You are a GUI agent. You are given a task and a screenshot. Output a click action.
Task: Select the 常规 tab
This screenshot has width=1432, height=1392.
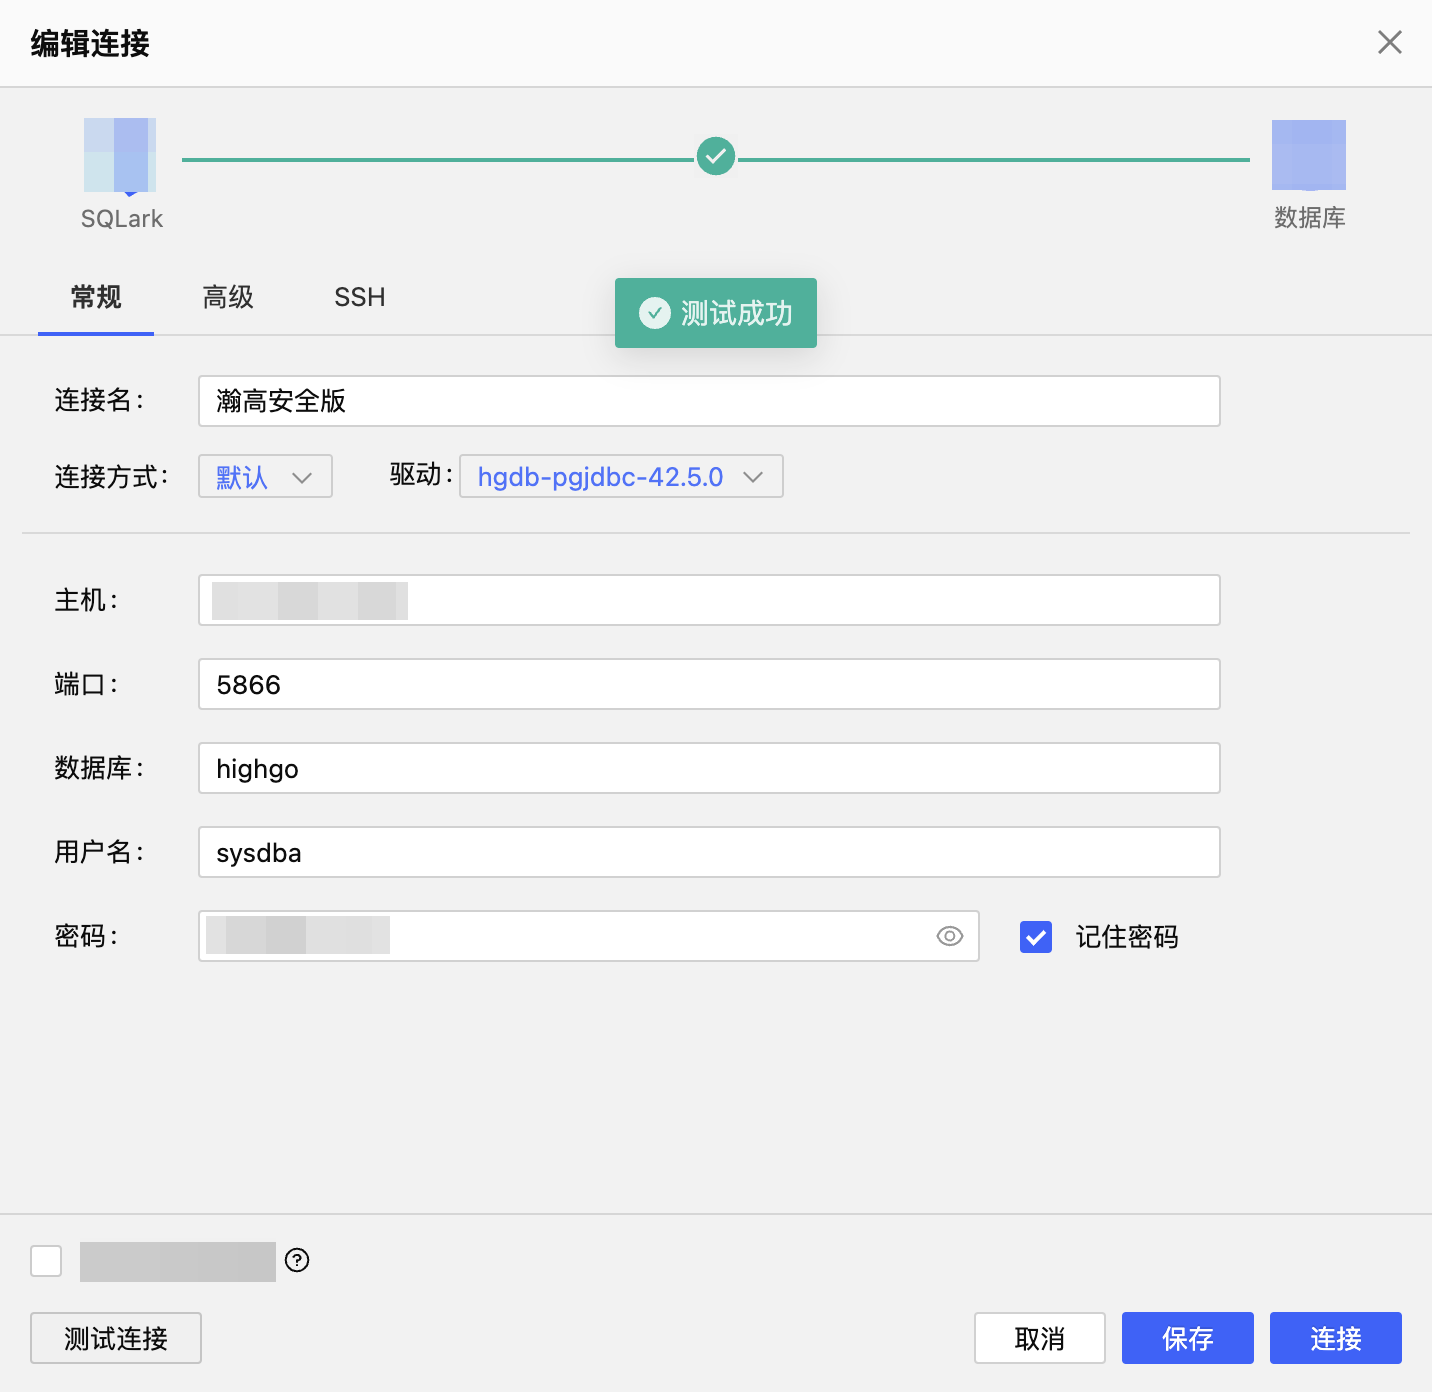point(95,297)
